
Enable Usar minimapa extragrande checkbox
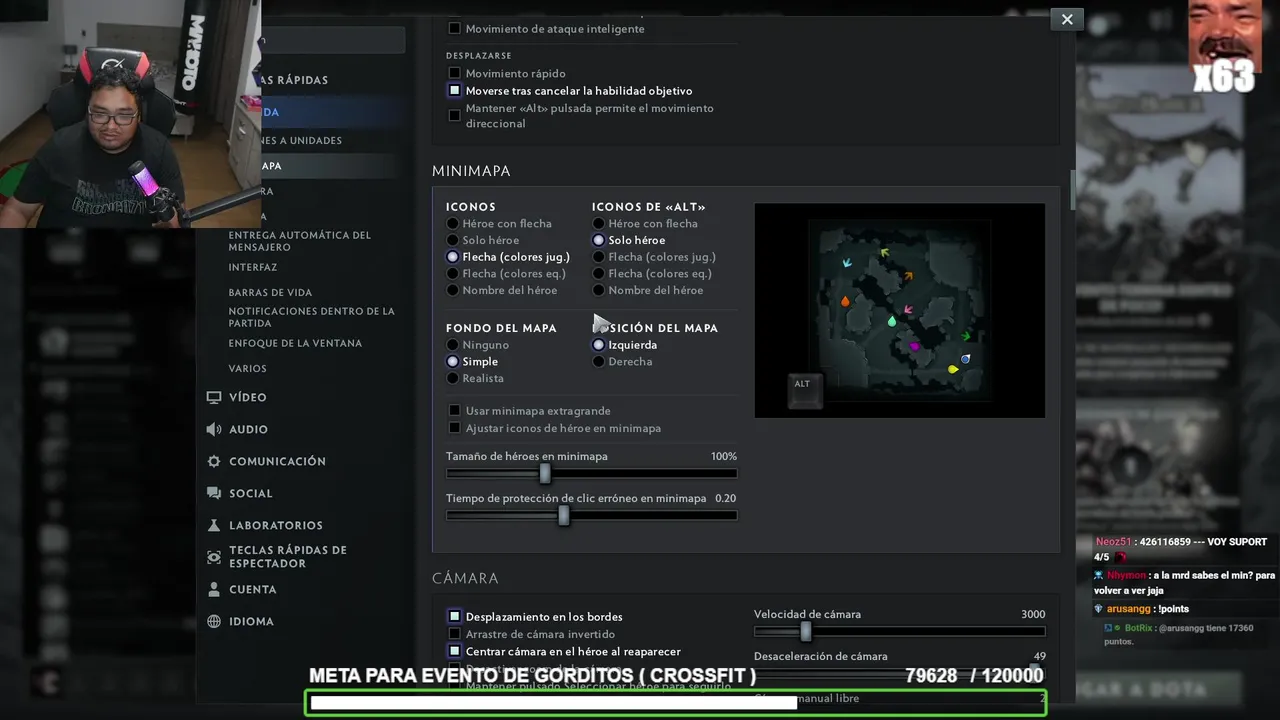click(455, 410)
